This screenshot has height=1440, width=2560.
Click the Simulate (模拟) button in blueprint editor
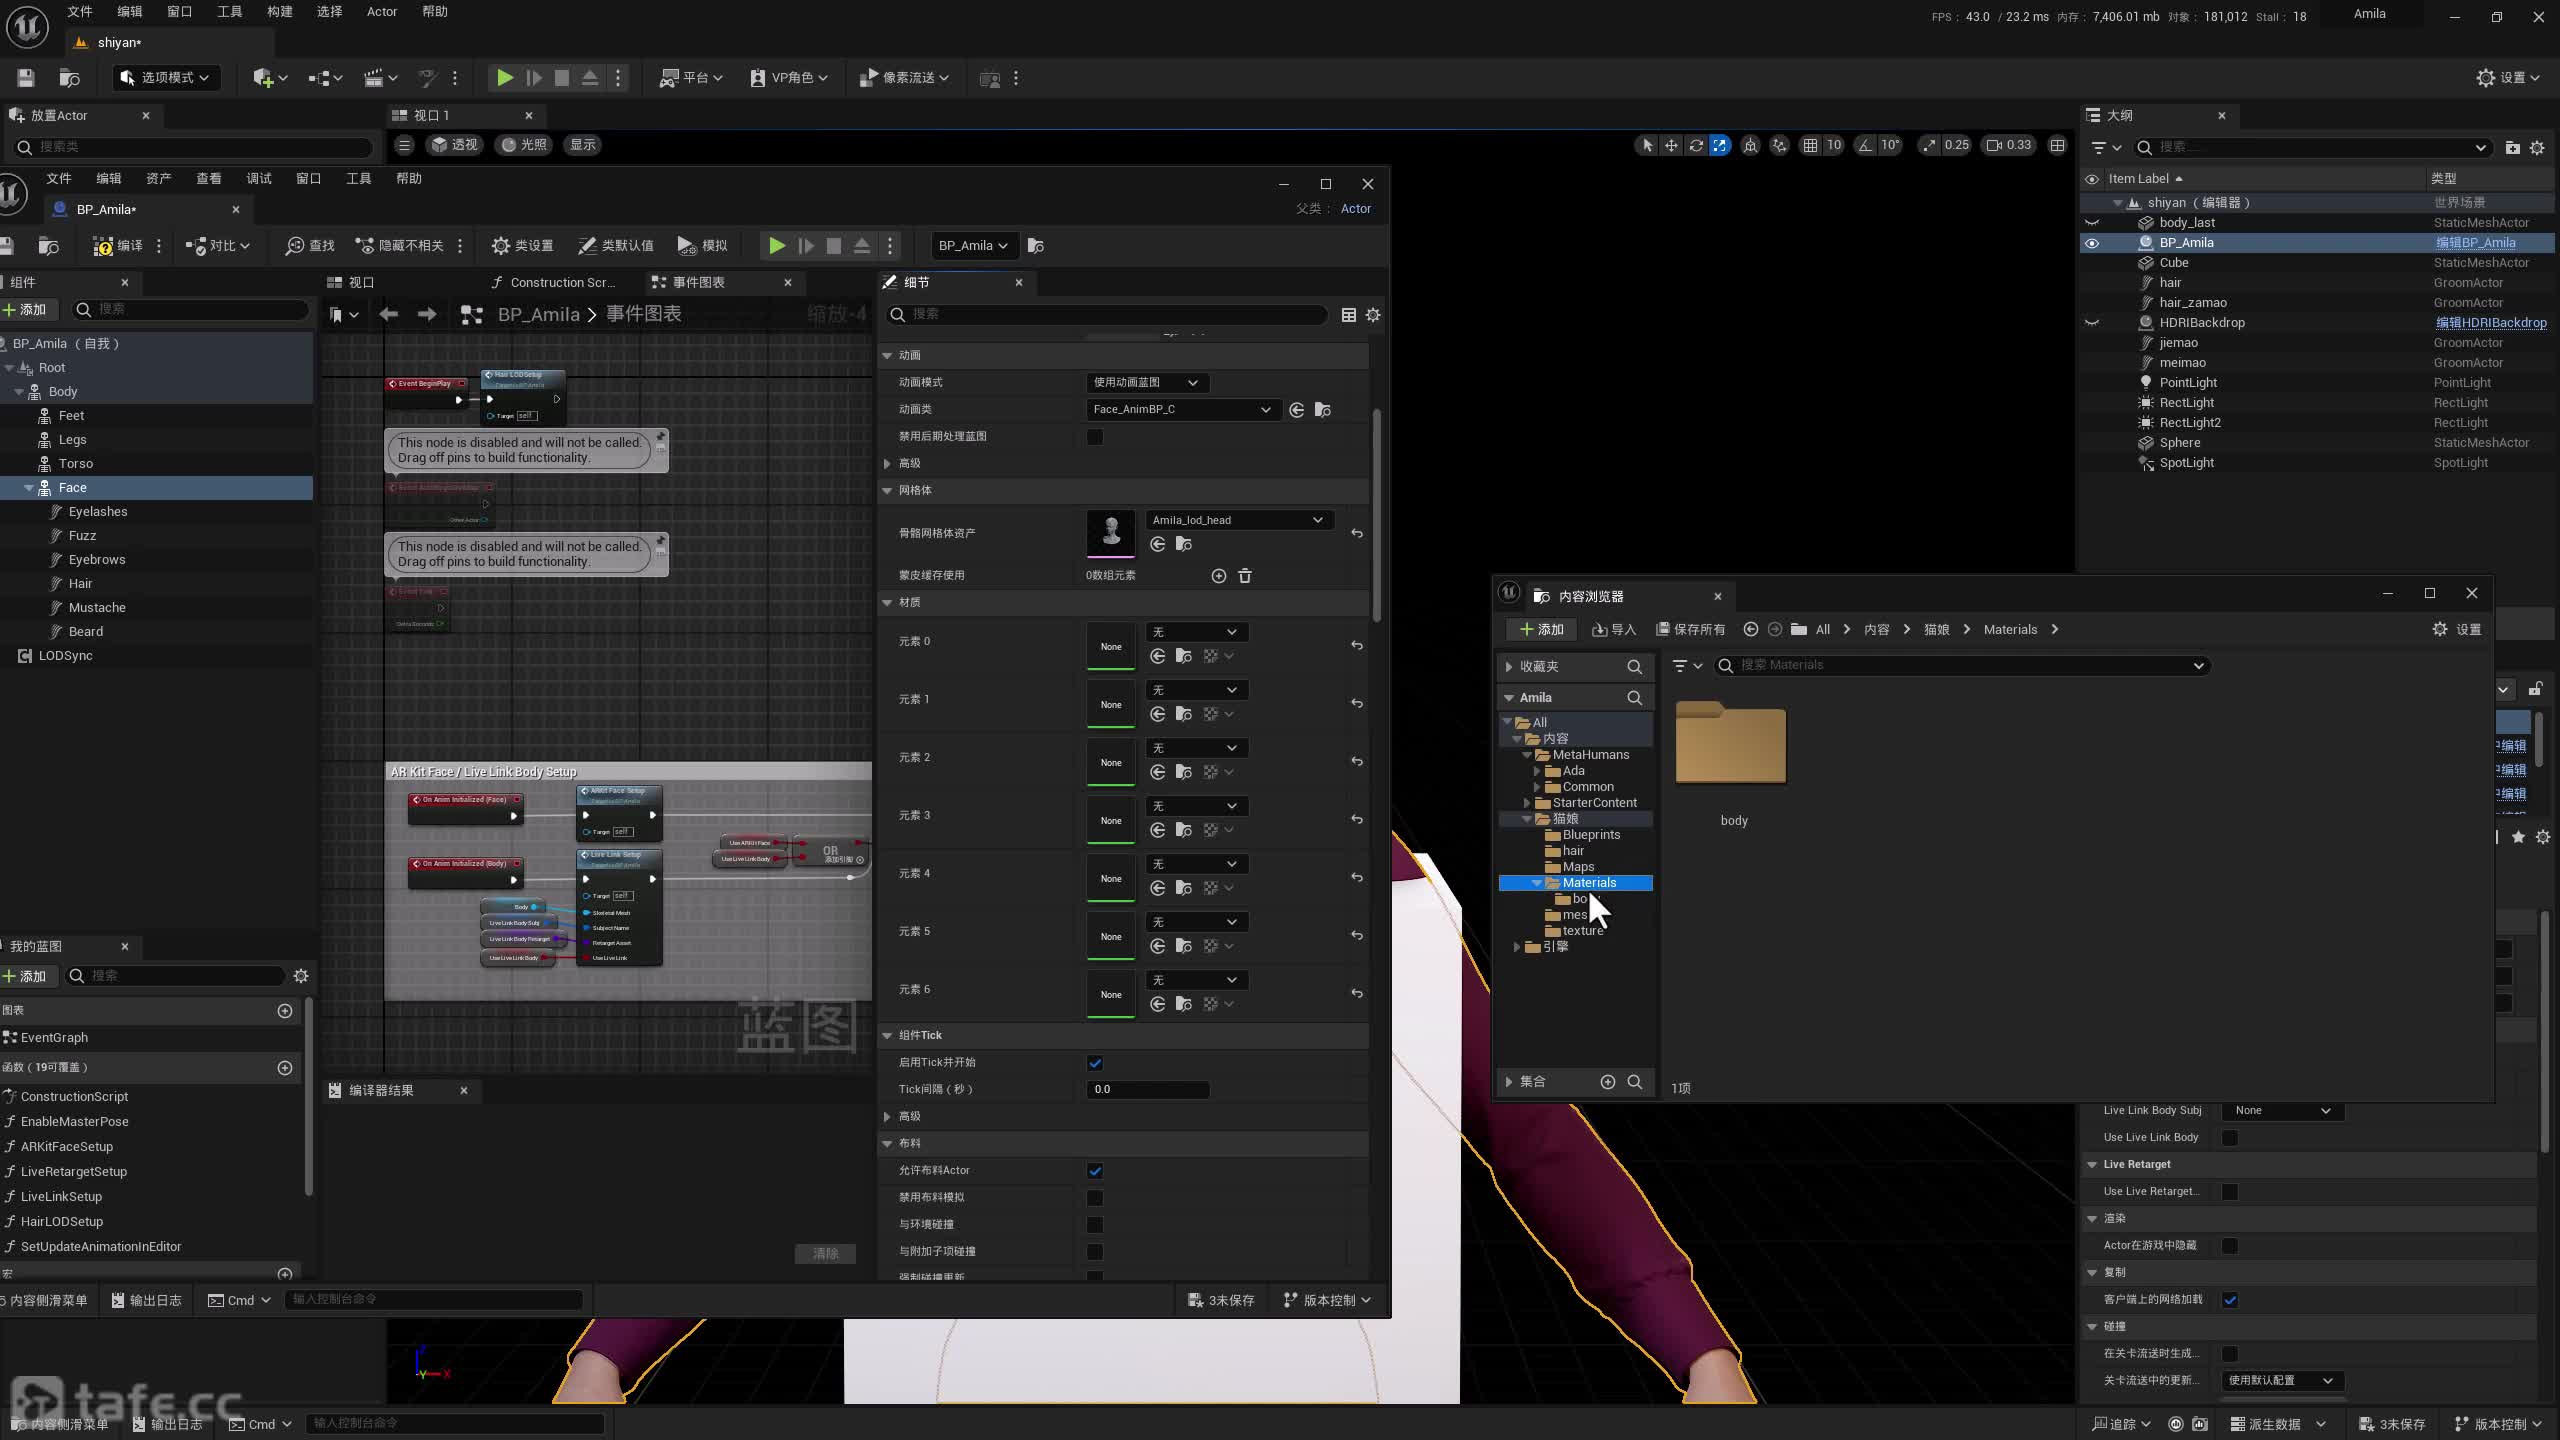[x=702, y=246]
